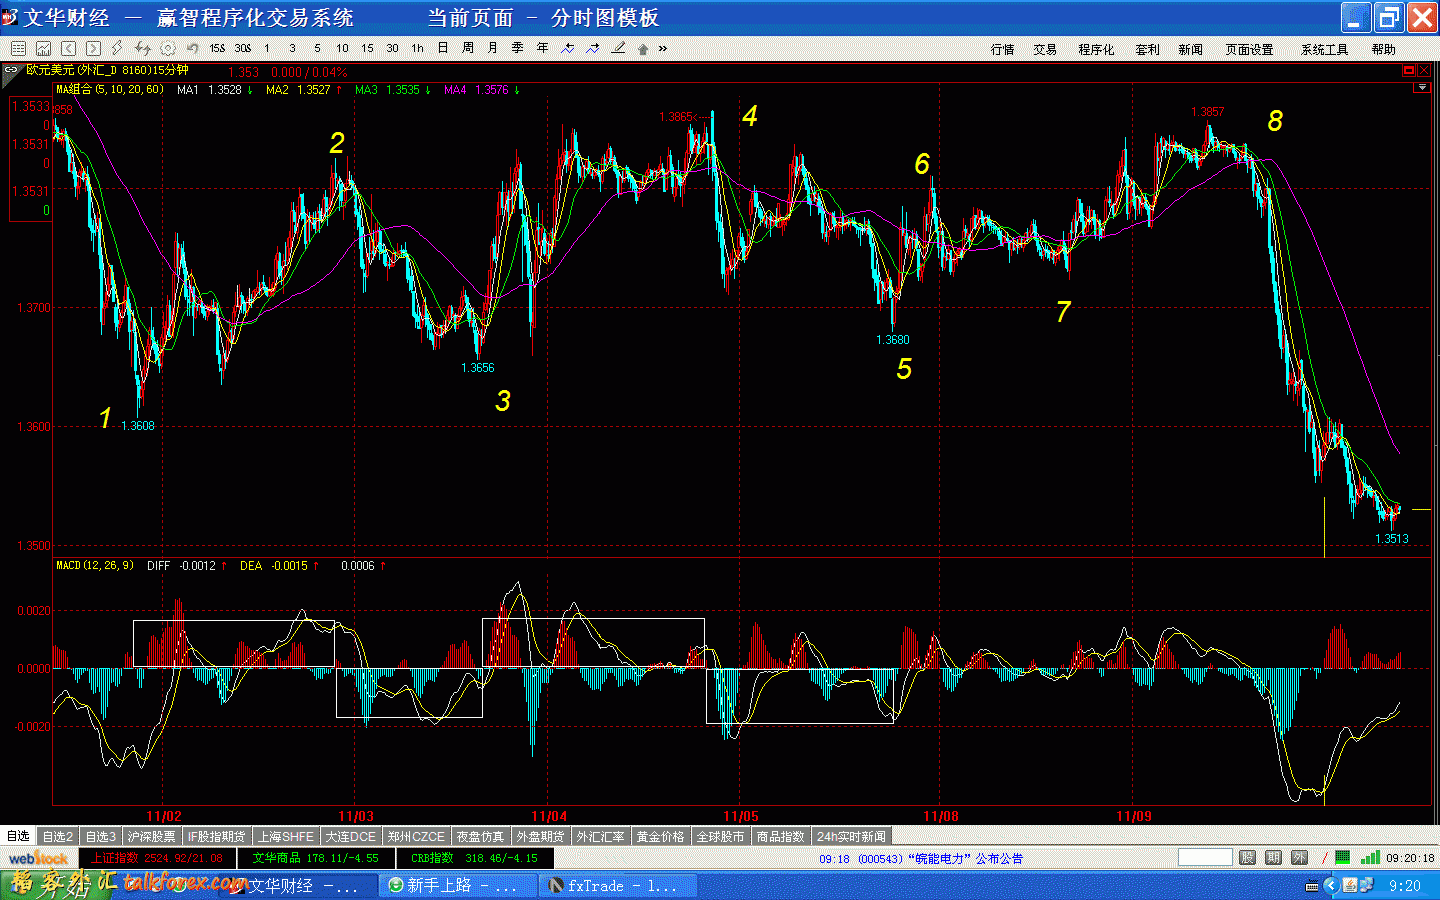Image resolution: width=1440 pixels, height=900 pixels.
Task: Switch to 30 minute period
Action: (392, 48)
